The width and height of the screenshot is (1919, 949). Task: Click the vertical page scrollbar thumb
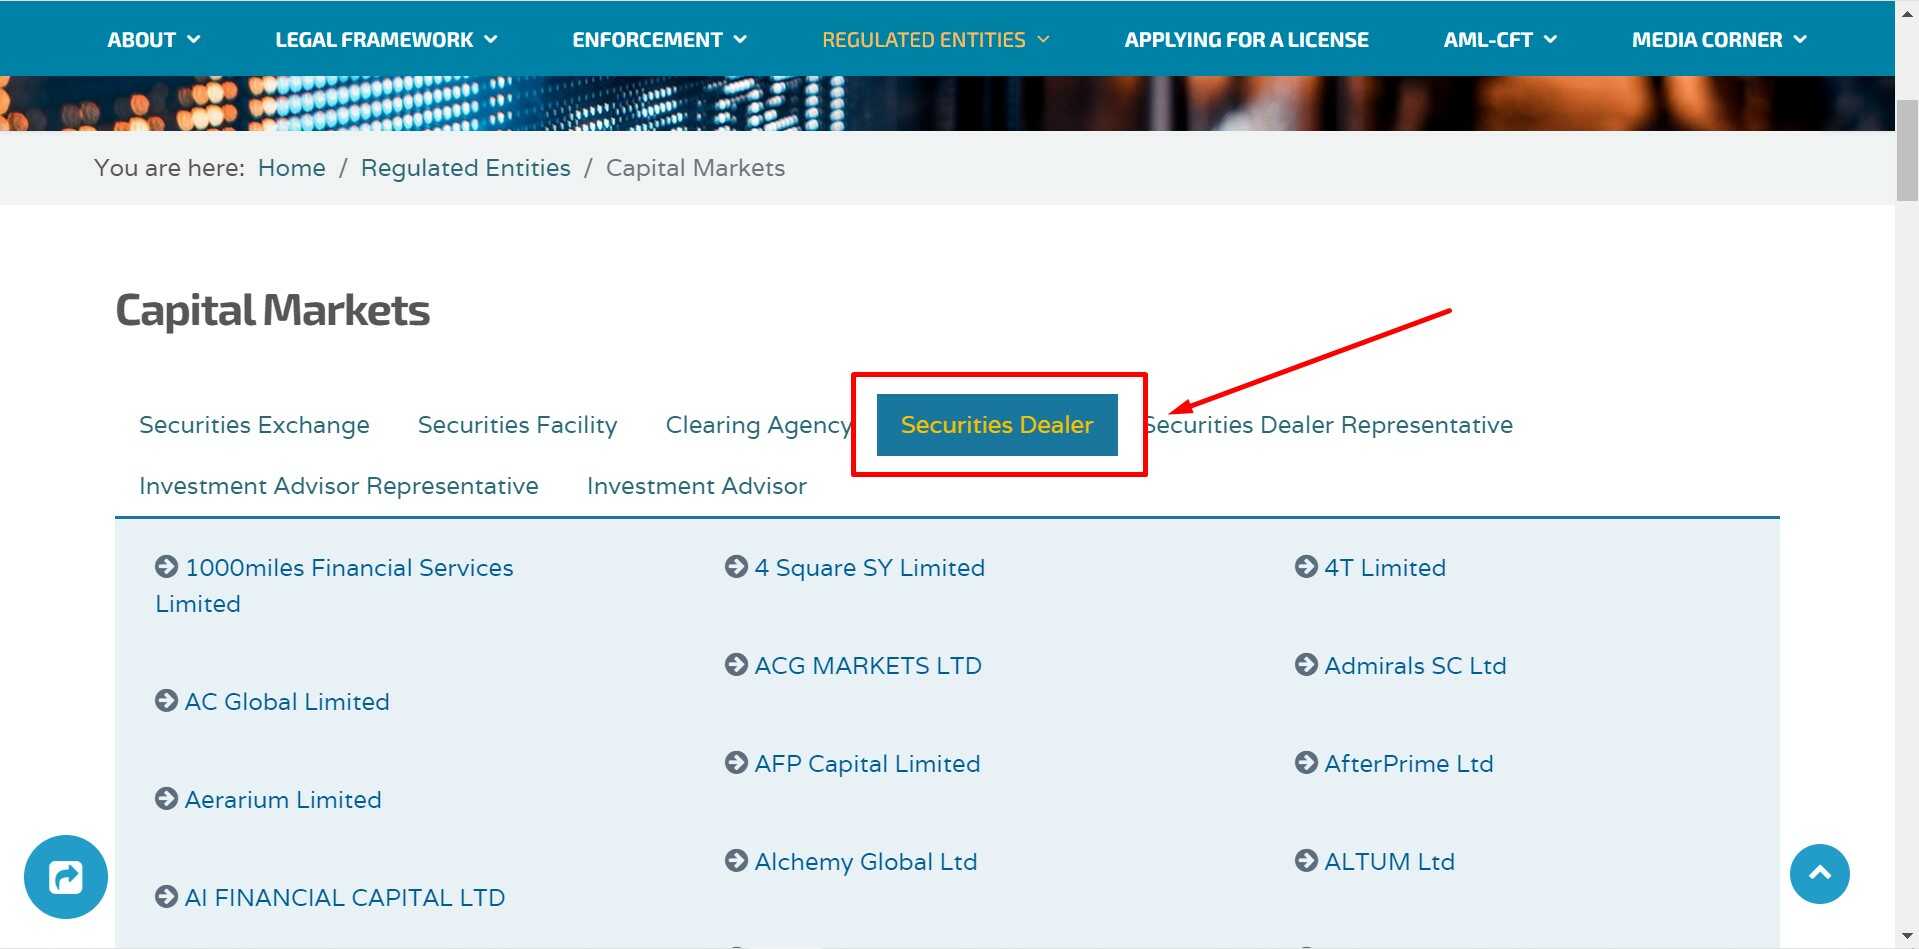(x=1907, y=150)
